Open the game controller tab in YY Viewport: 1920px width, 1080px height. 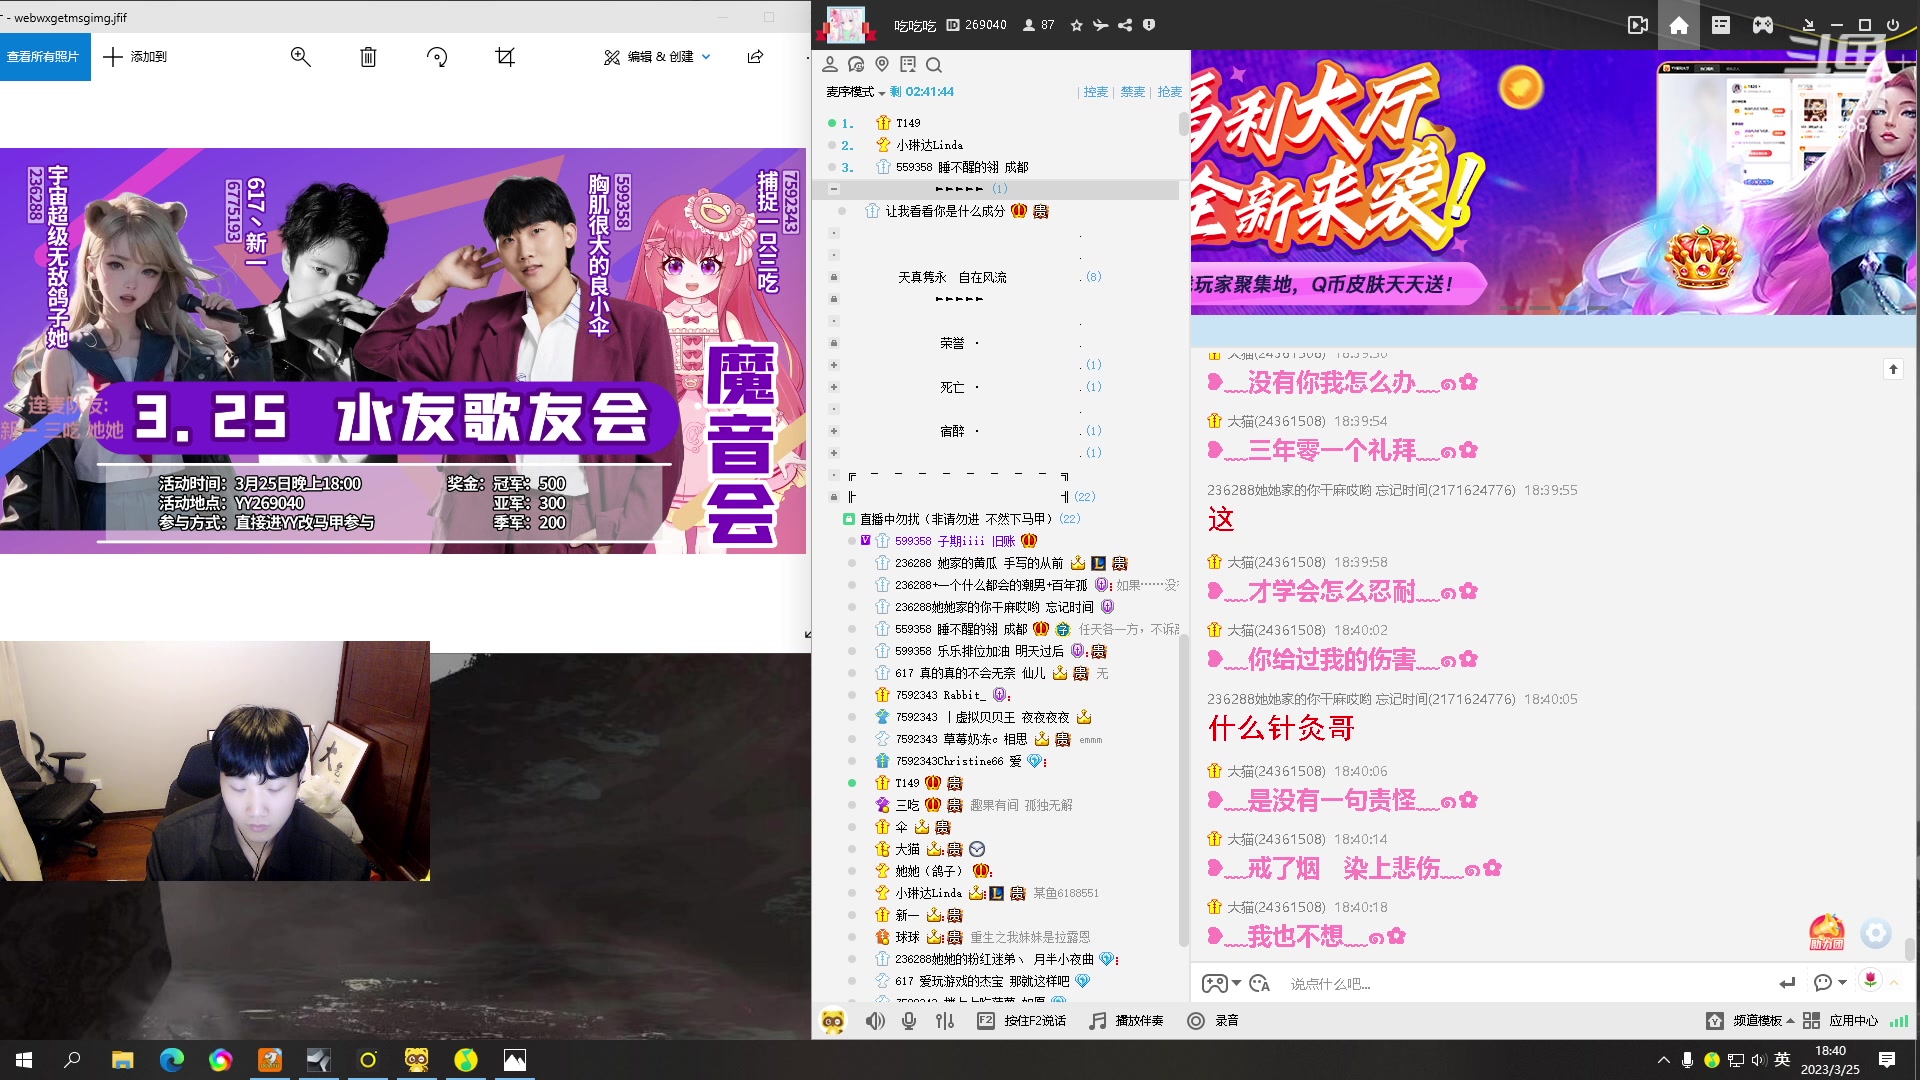1763,25
